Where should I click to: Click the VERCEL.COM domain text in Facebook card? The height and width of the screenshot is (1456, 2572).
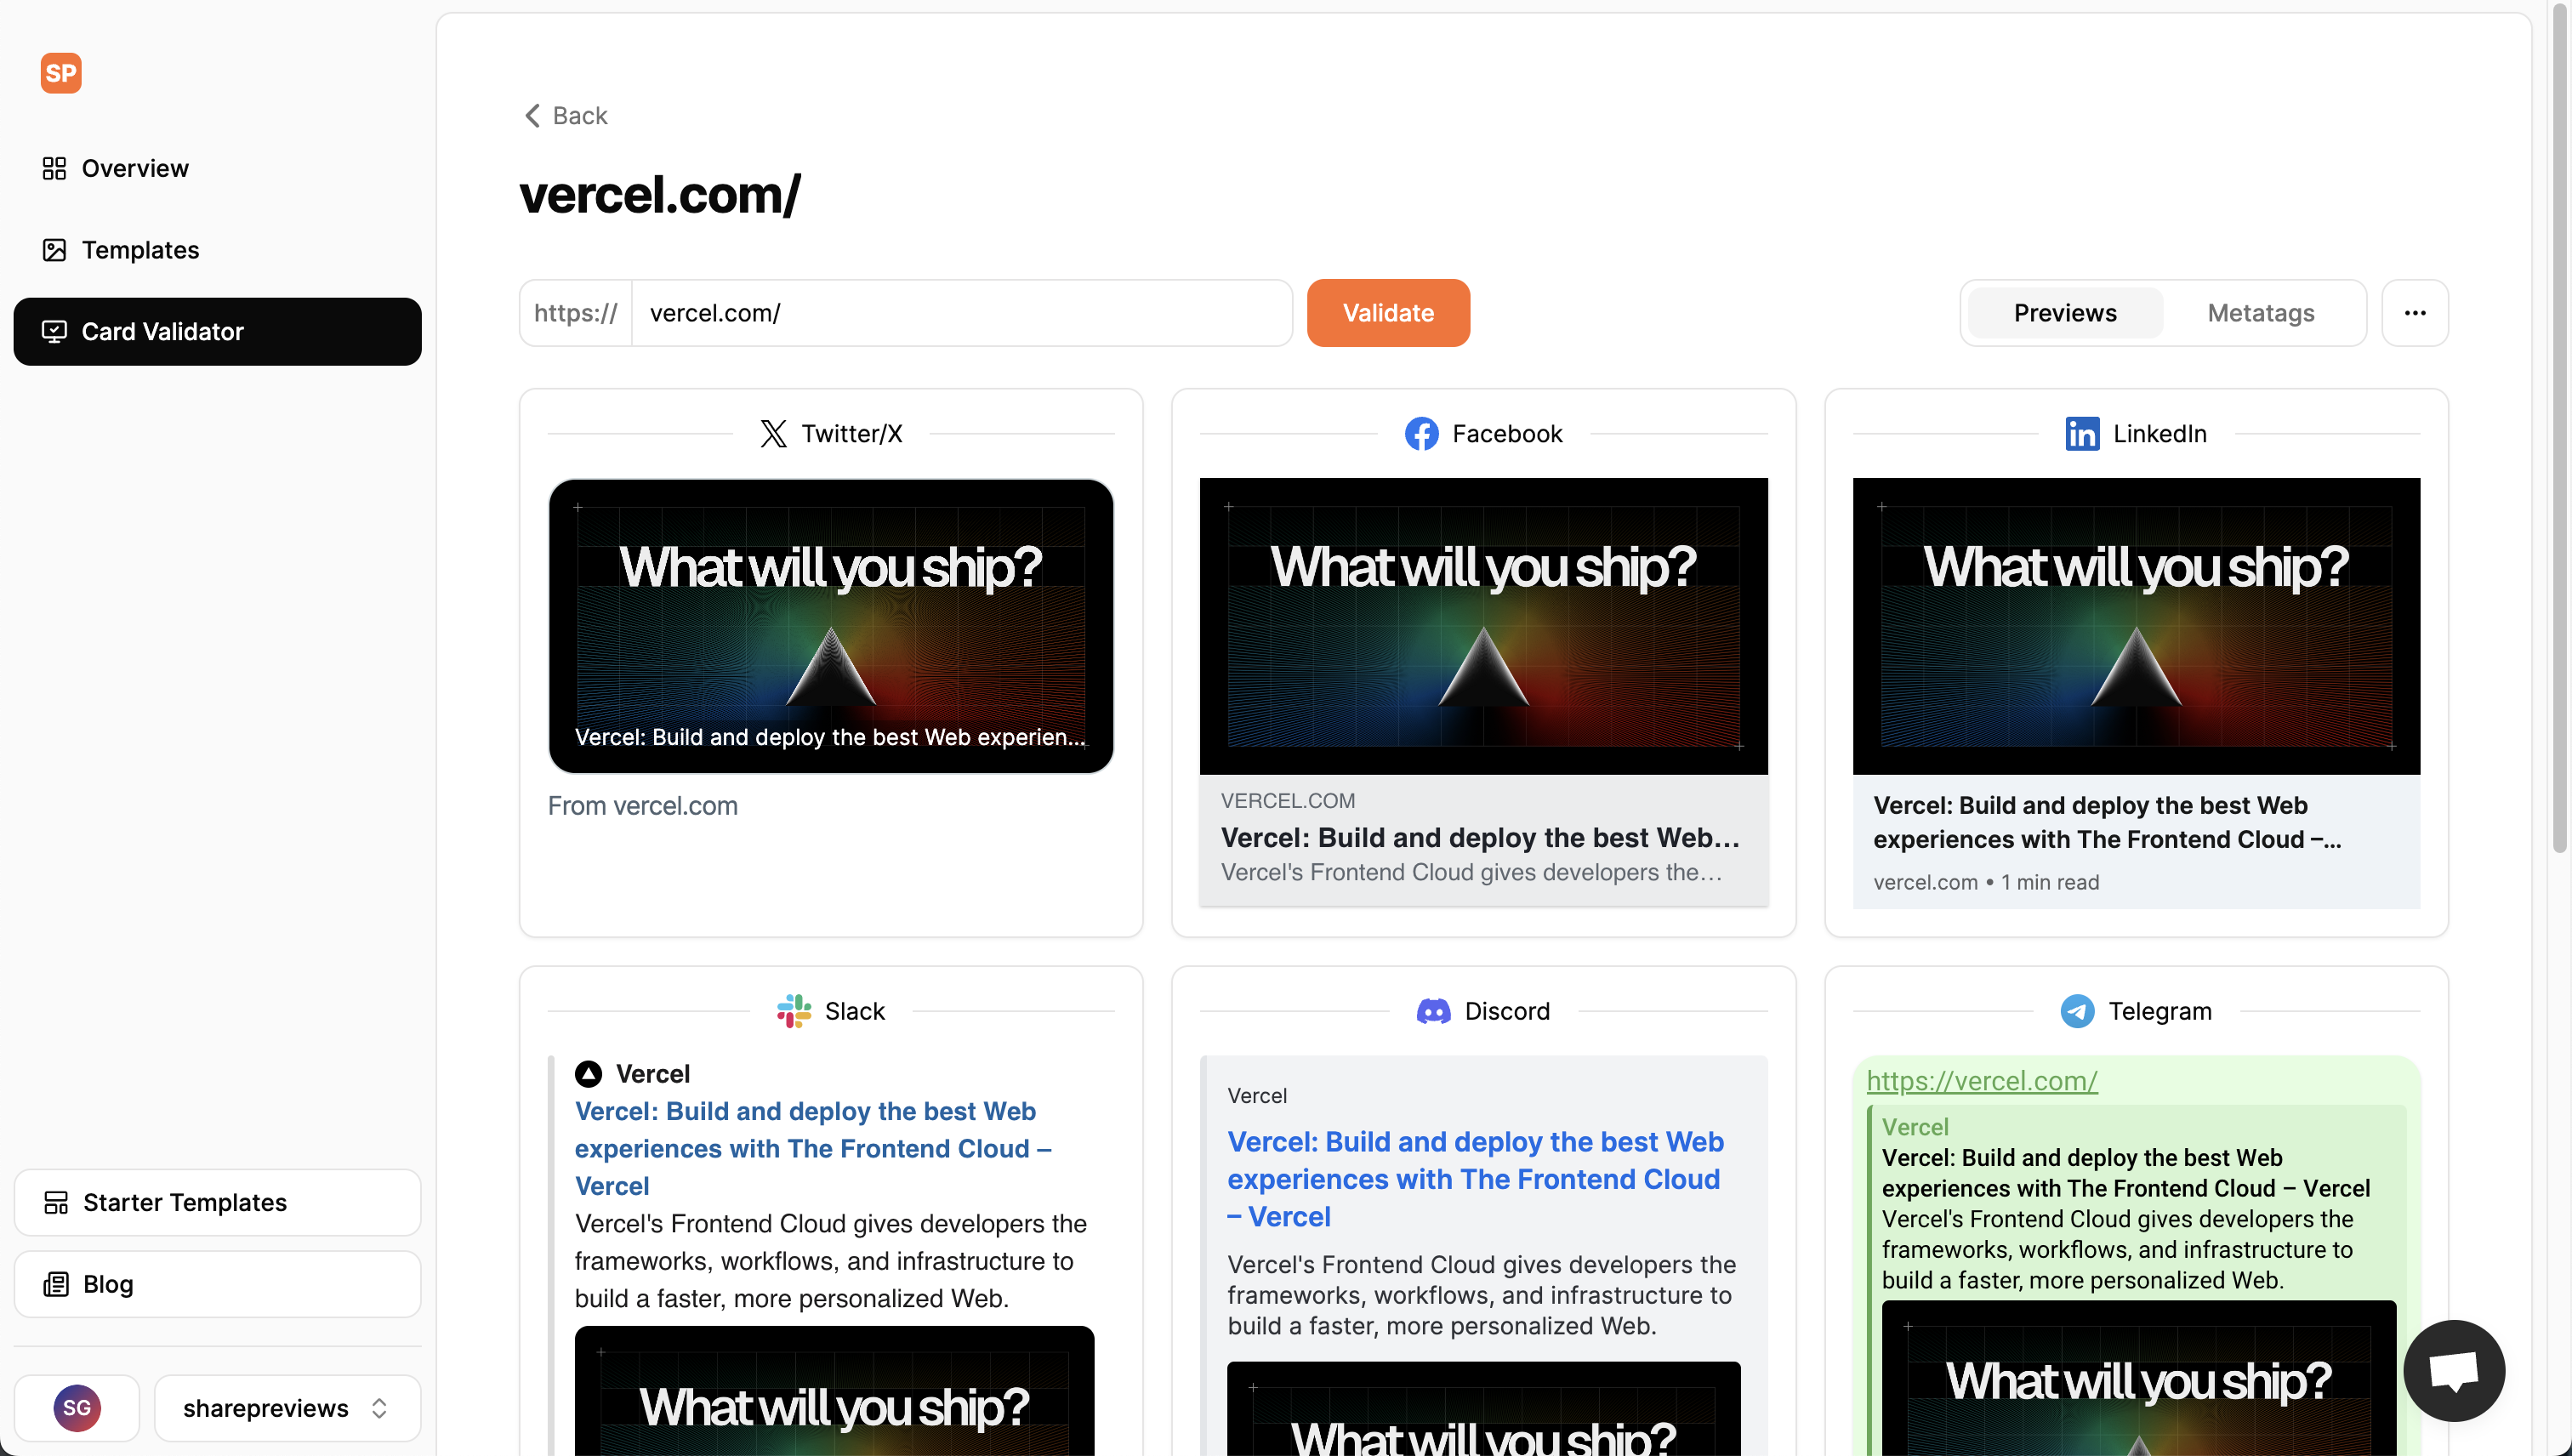point(1288,801)
